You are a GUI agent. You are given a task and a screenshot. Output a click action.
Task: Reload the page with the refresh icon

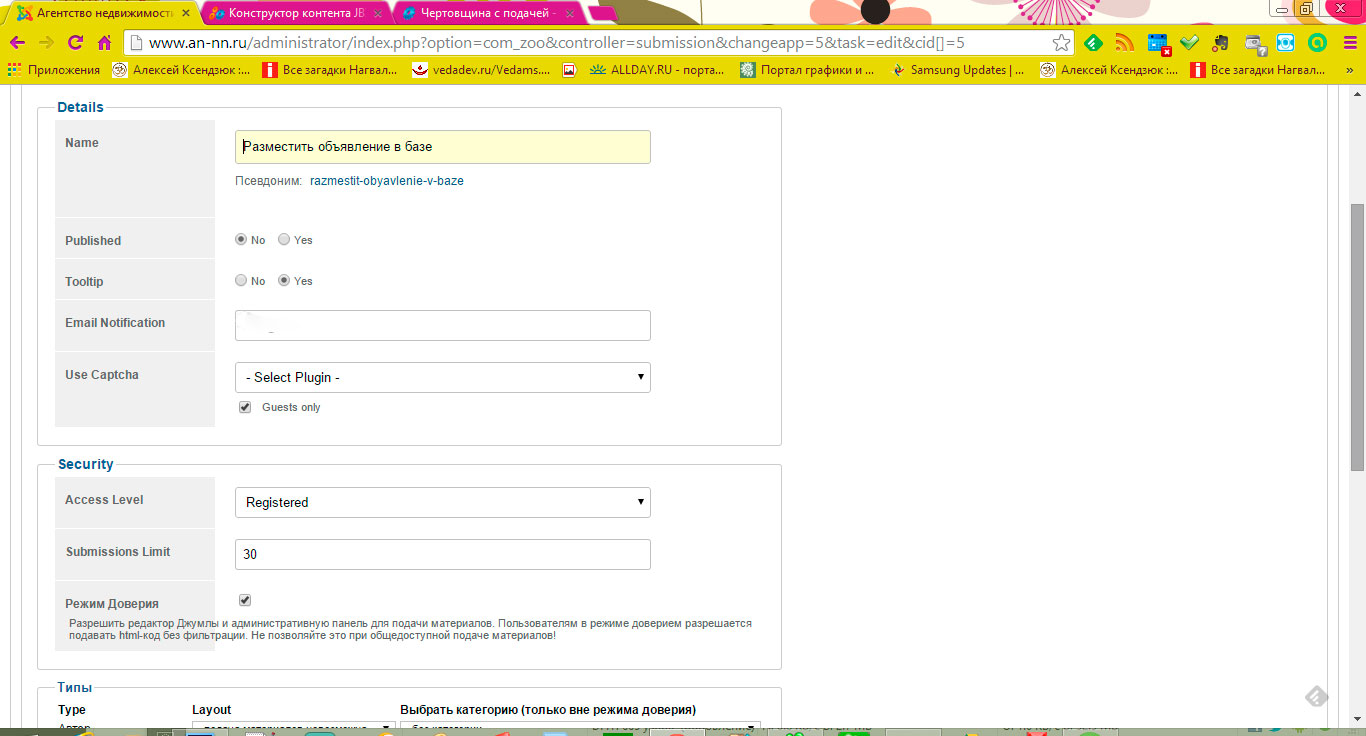tap(76, 43)
